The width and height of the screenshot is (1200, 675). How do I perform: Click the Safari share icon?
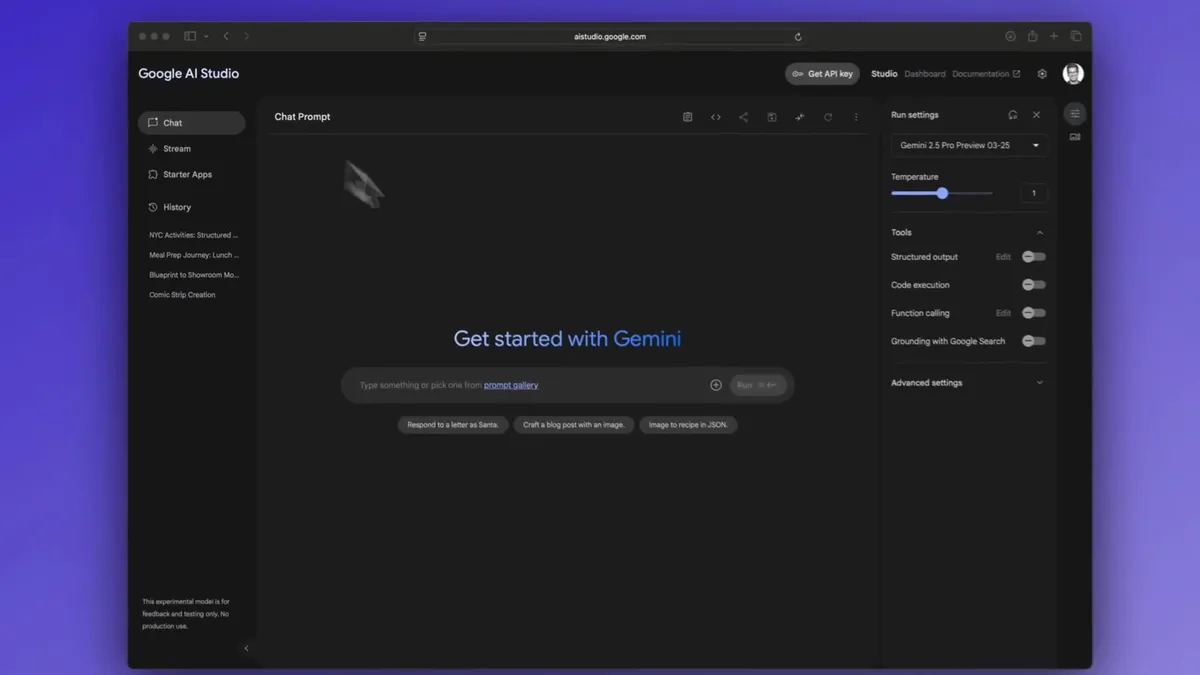1032,36
